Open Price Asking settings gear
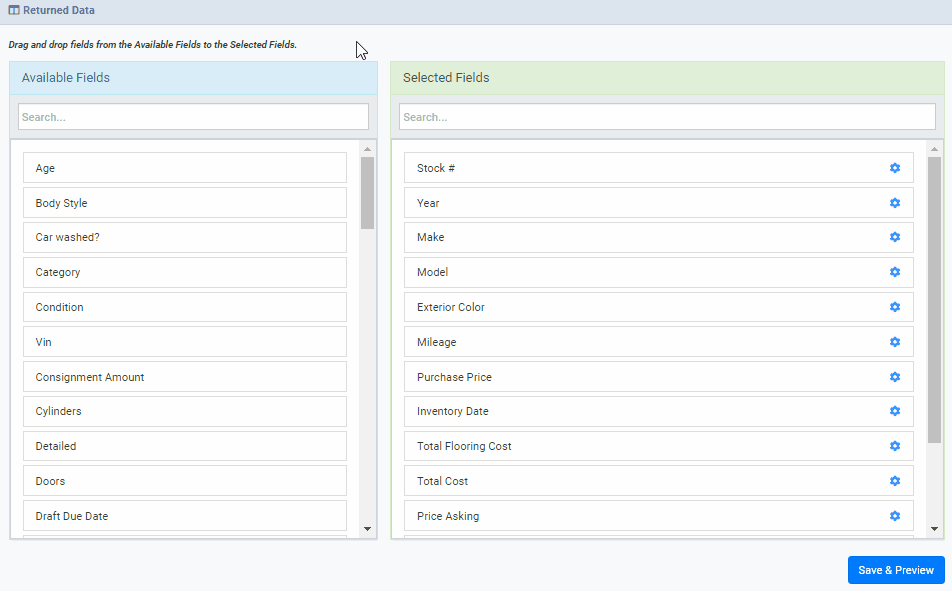 pos(895,516)
